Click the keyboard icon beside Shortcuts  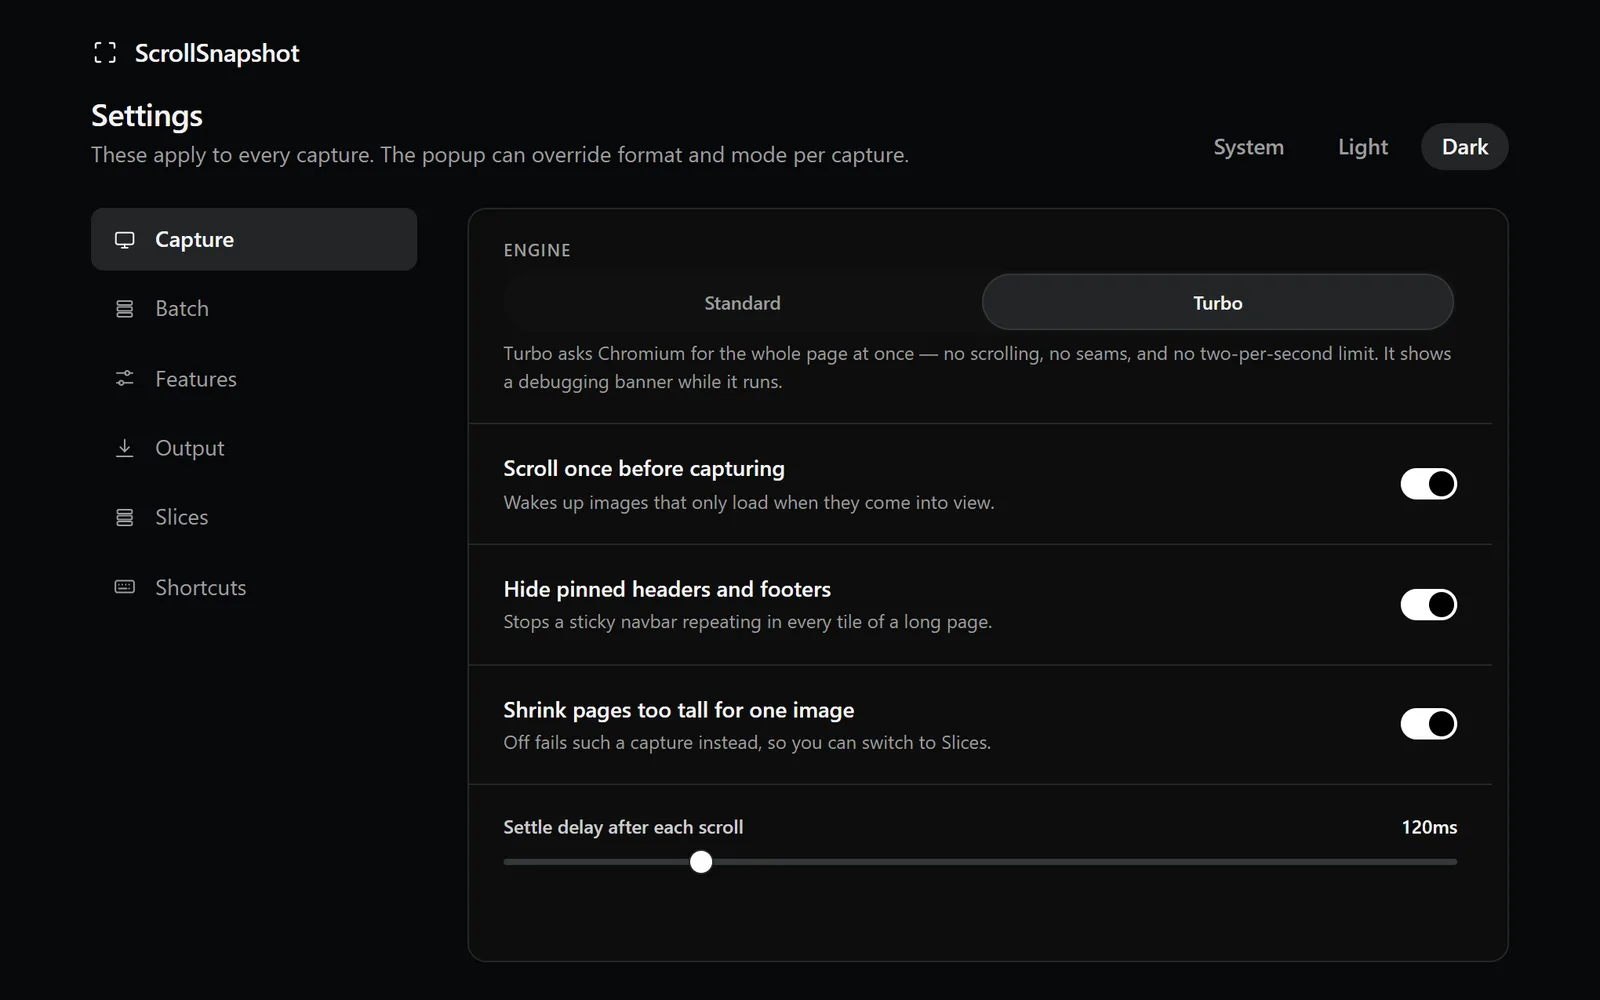(124, 587)
